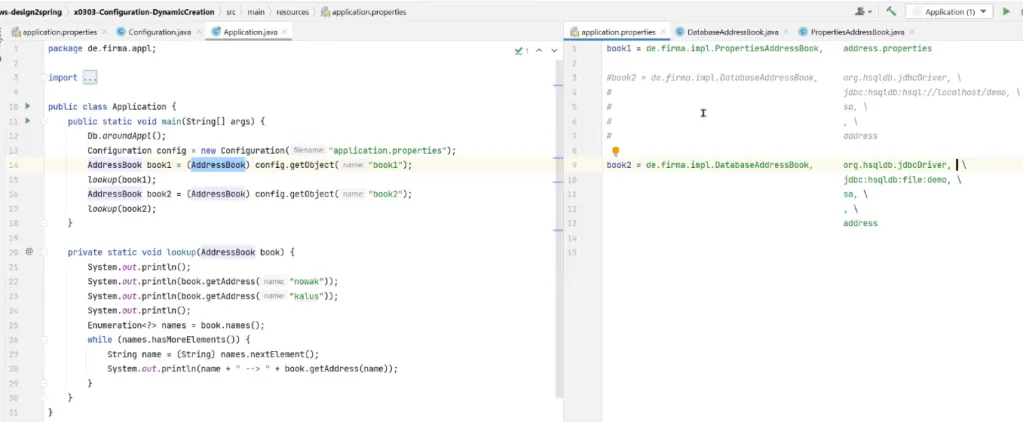Click the sa value on line 11
The width and height of the screenshot is (1023, 422).
pos(849,194)
